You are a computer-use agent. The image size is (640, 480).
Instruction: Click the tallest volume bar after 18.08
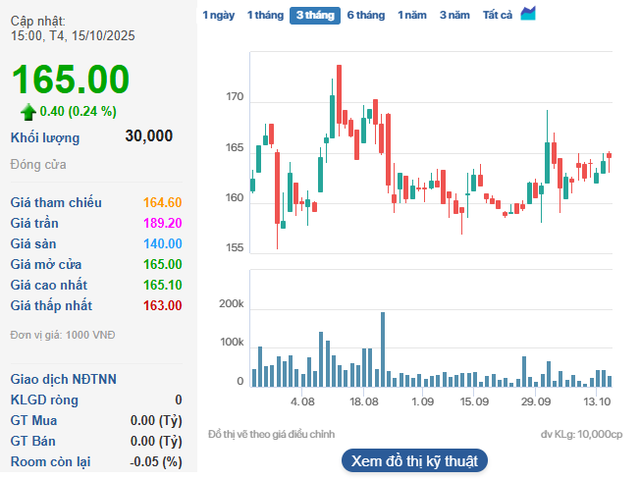(x=382, y=349)
